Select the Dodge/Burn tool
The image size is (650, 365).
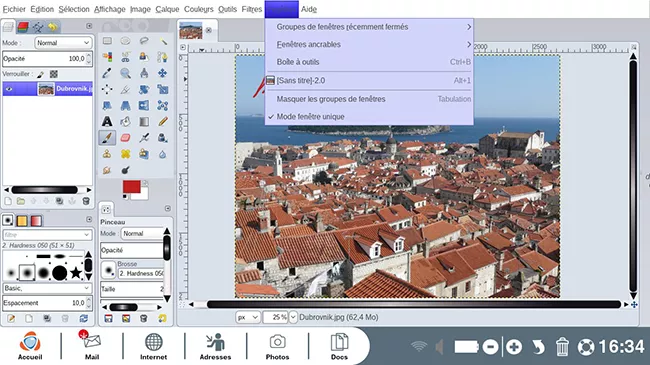click(125, 170)
